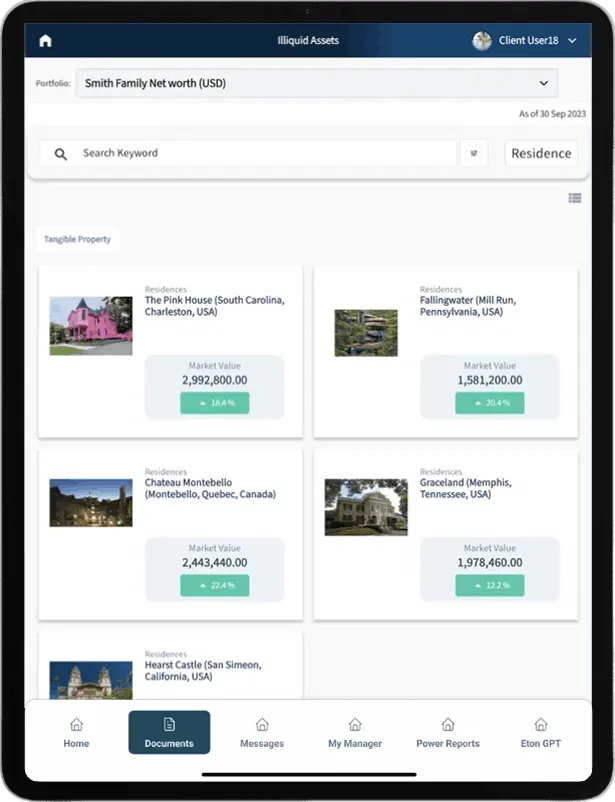Click the search magnifier icon
Image resolution: width=615 pixels, height=802 pixels.
61,154
